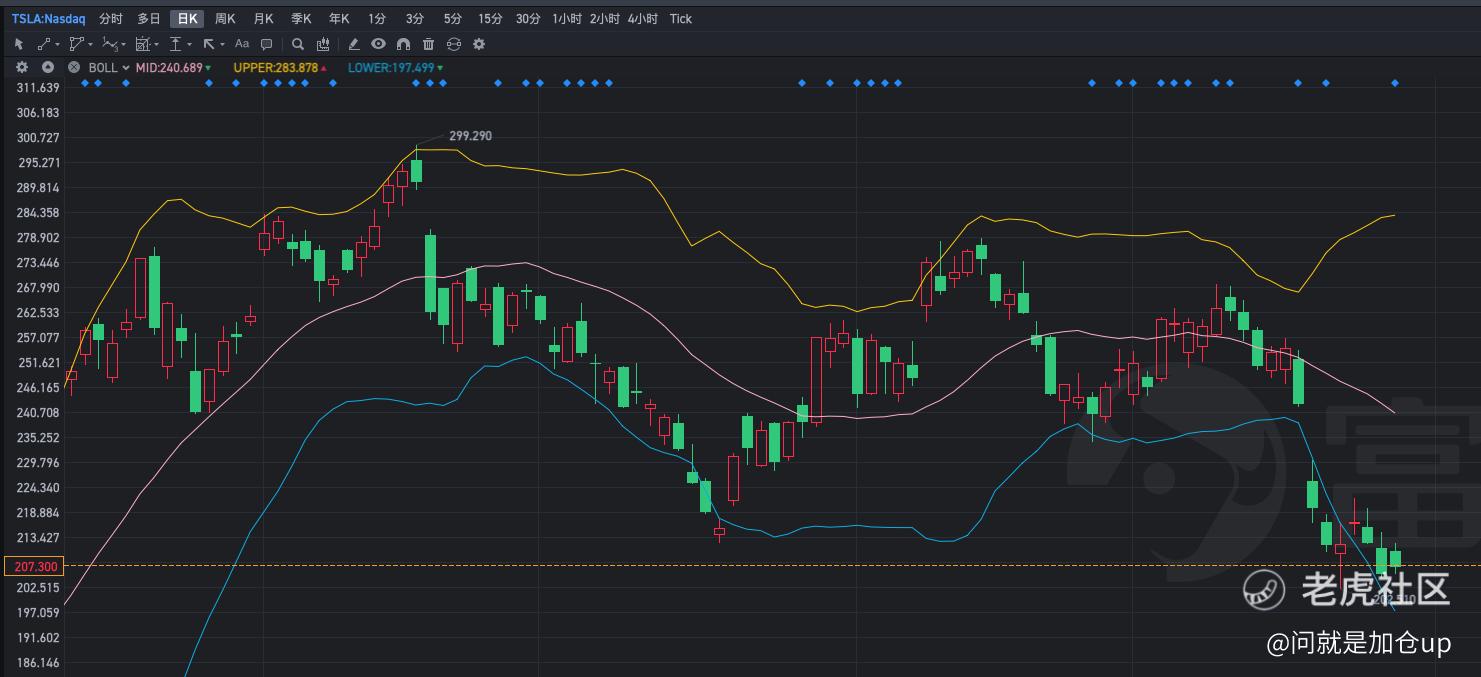Screen dimensions: 1481x677
Task: Select the cursor pointer tool
Action: (19, 44)
